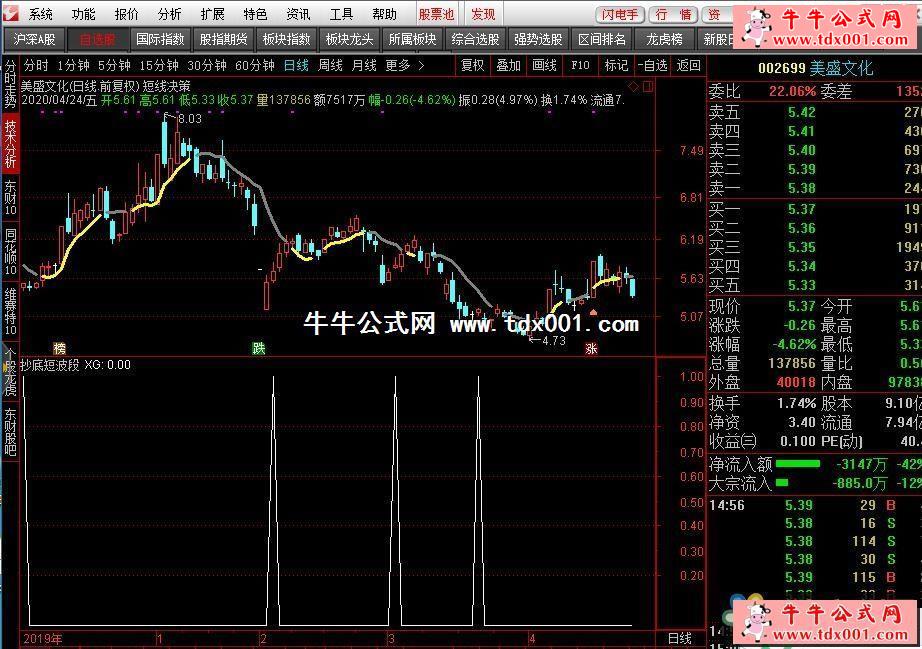Open the 系统 menu
This screenshot has width=922, height=649.
point(41,14)
